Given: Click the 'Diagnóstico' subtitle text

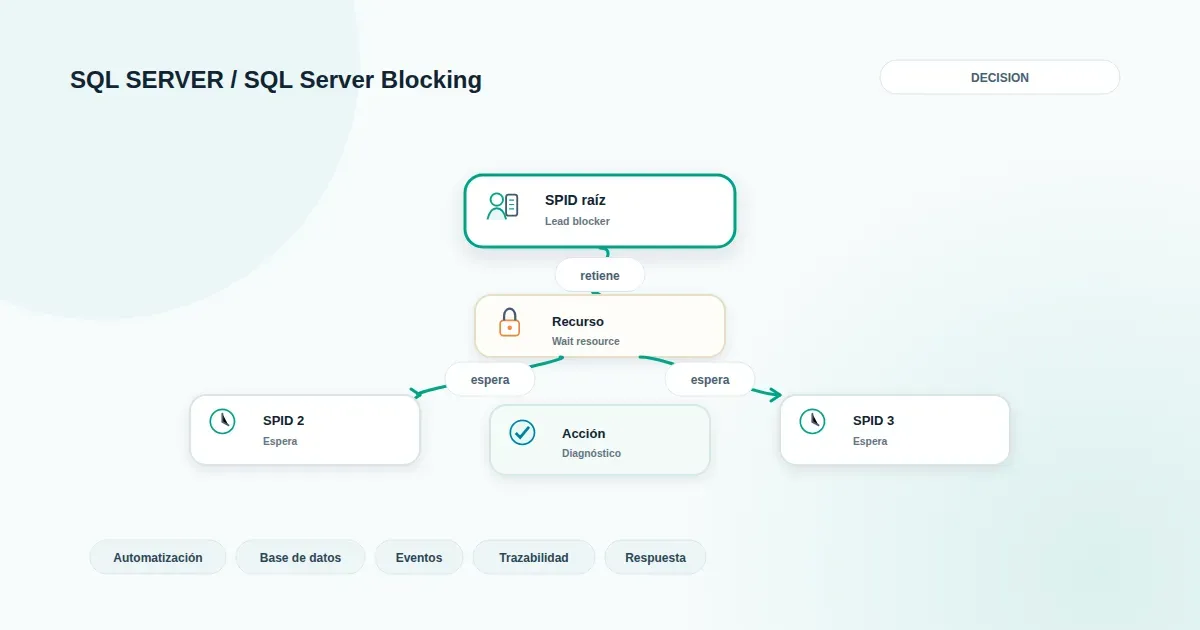Looking at the screenshot, I should (591, 453).
